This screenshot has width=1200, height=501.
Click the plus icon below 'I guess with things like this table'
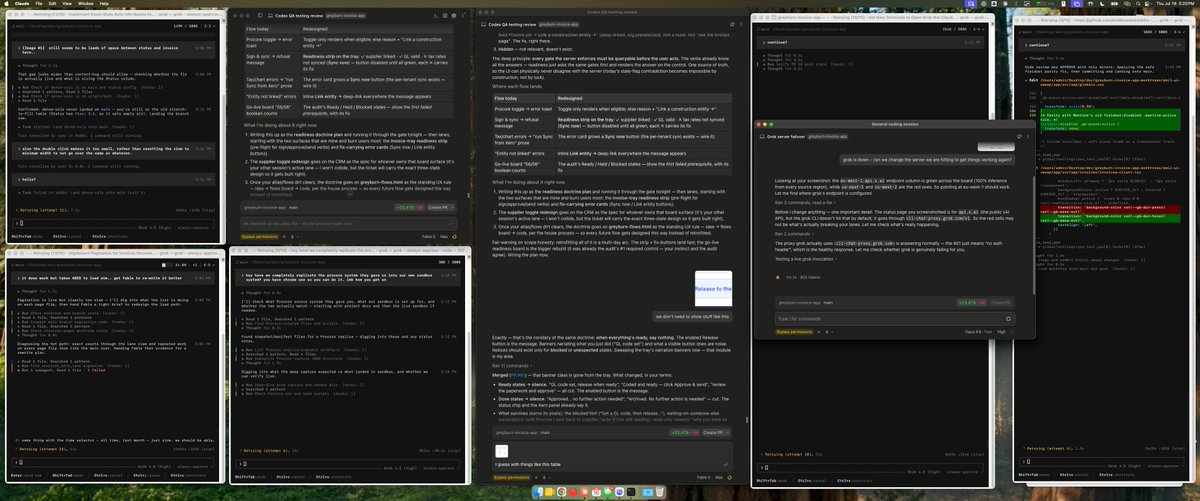536,477
